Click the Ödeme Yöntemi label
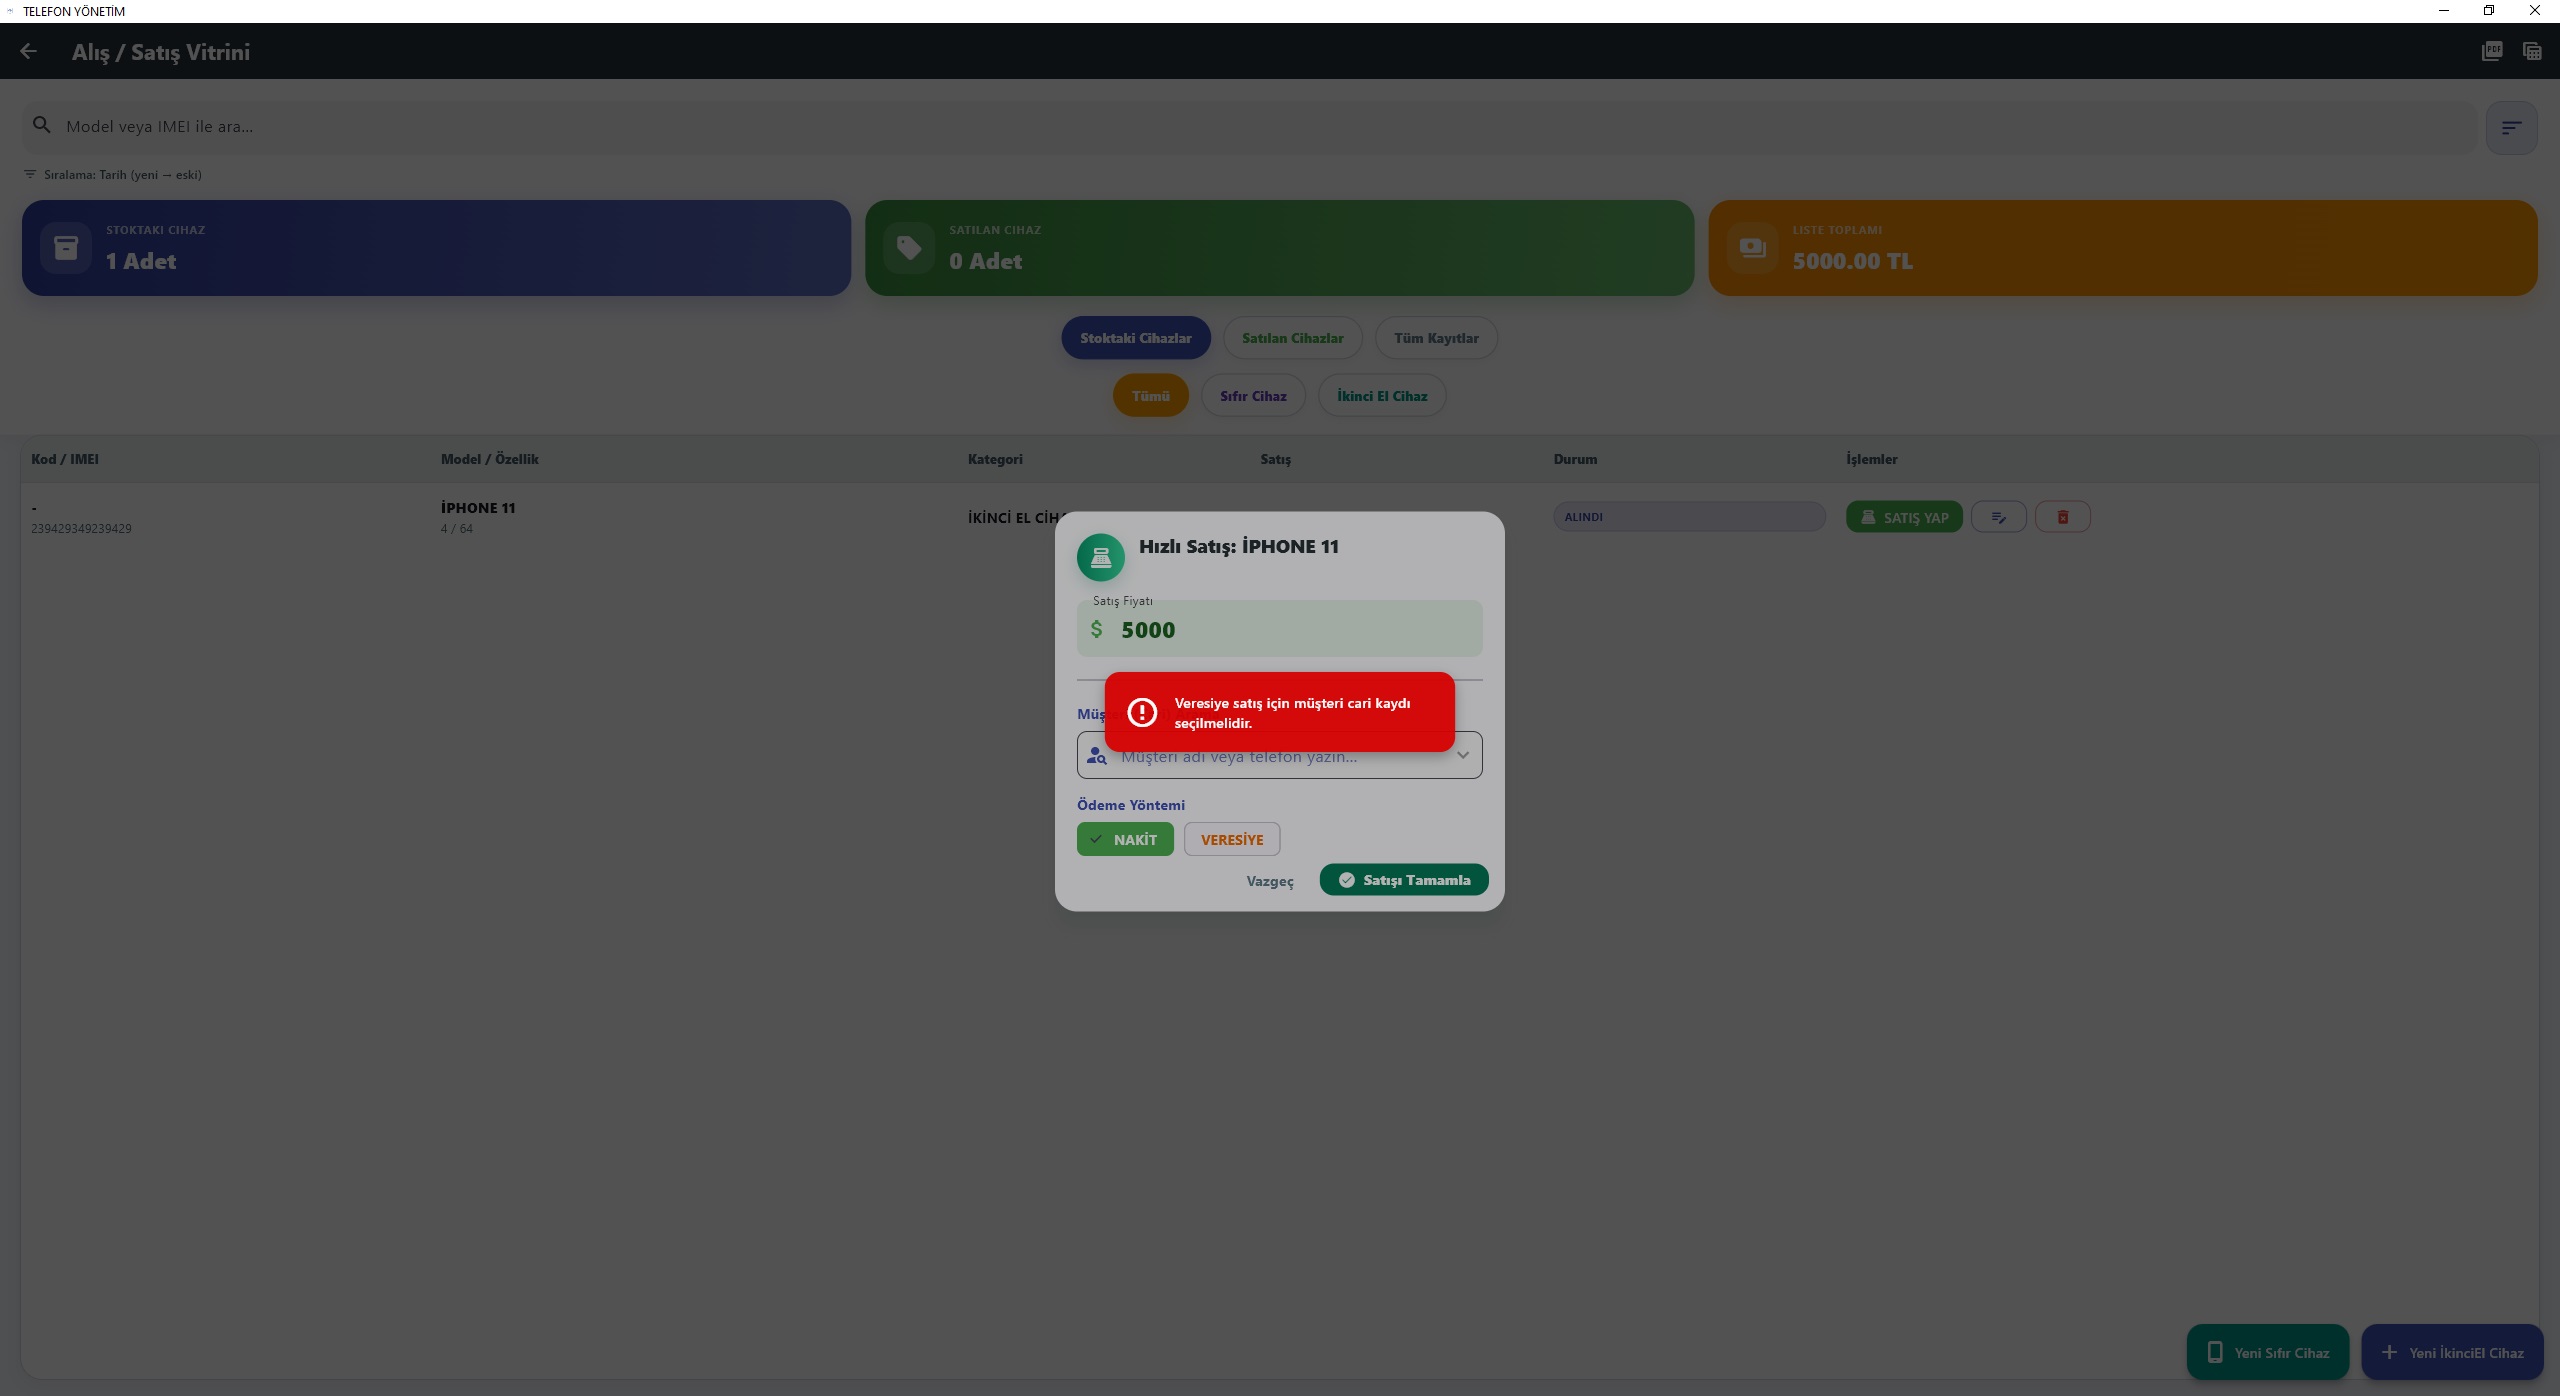This screenshot has height=1396, width=2560. 1131,805
